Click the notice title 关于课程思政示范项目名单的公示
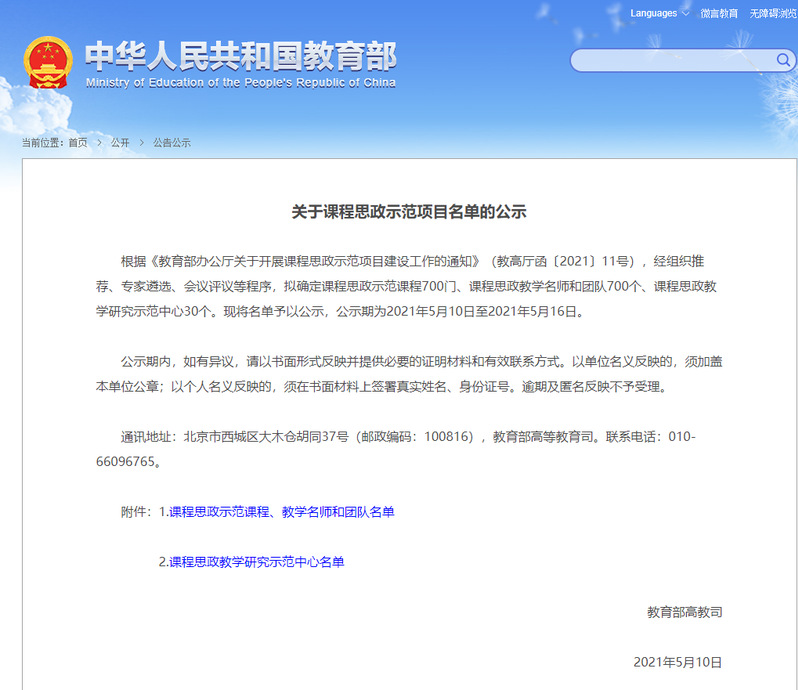Image resolution: width=798 pixels, height=690 pixels. coord(409,212)
